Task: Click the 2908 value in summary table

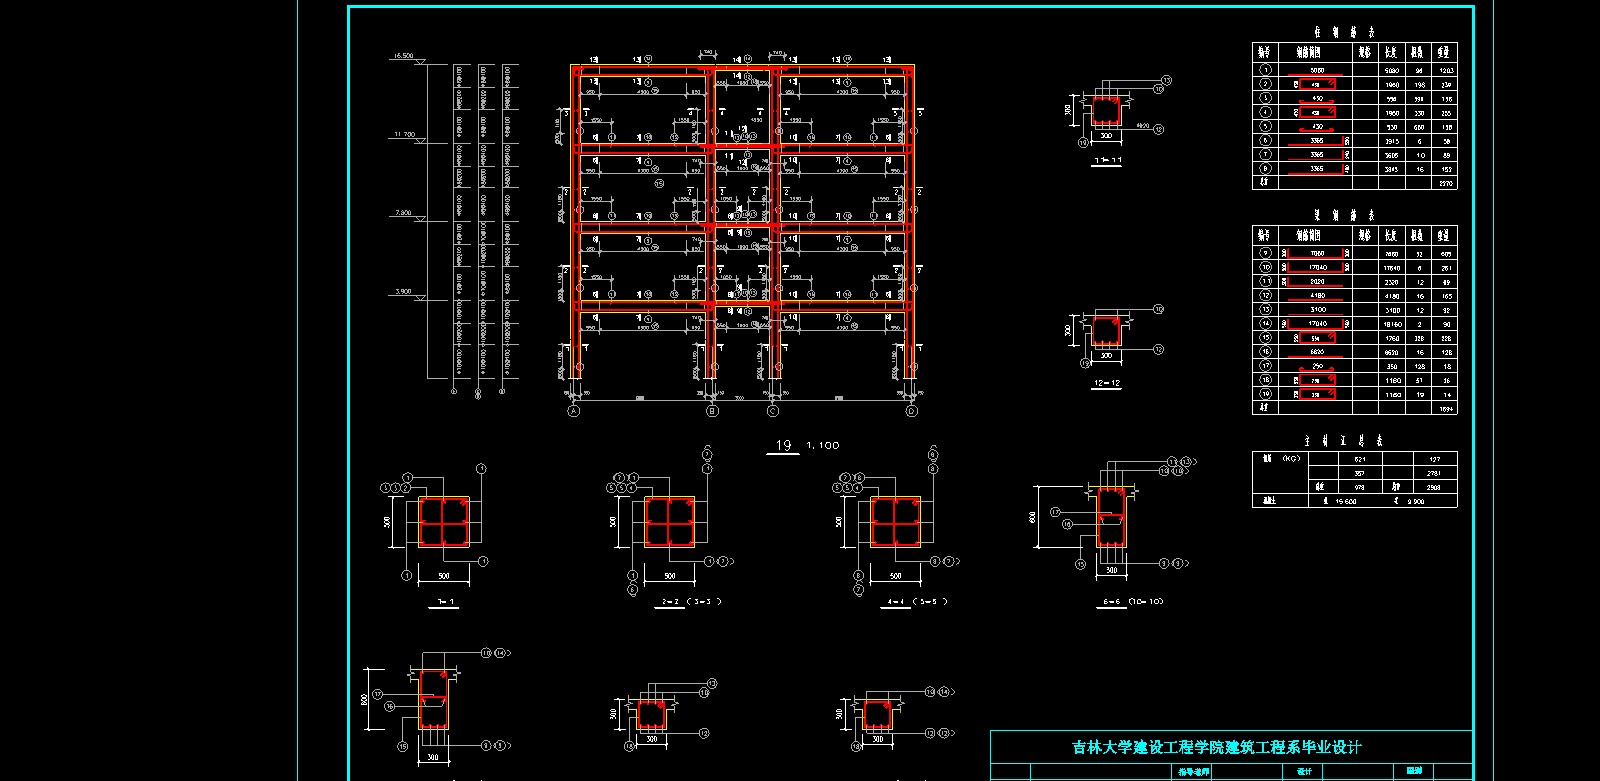Action: coord(1434,487)
